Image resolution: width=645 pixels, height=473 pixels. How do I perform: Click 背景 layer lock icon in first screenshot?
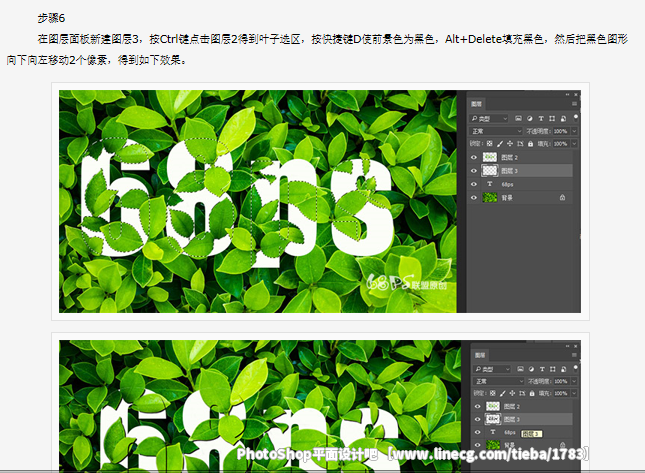(x=562, y=197)
